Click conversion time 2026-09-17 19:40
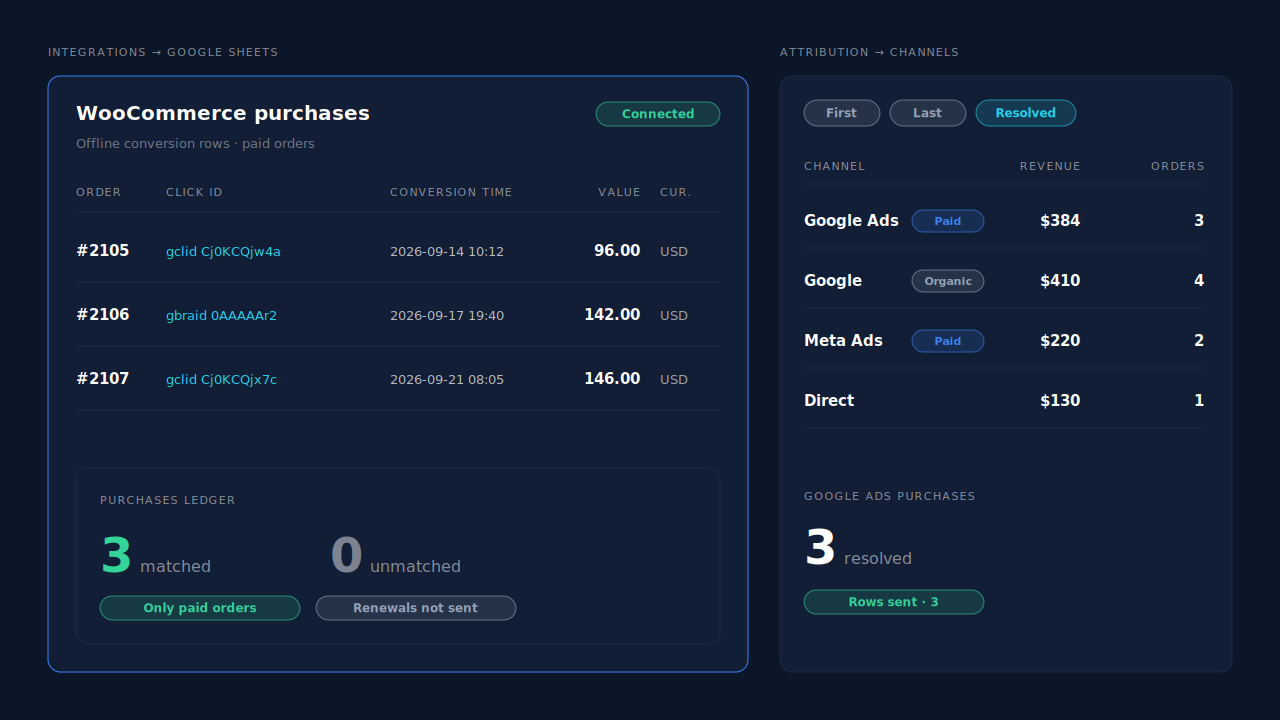The image size is (1280, 720). coord(447,315)
